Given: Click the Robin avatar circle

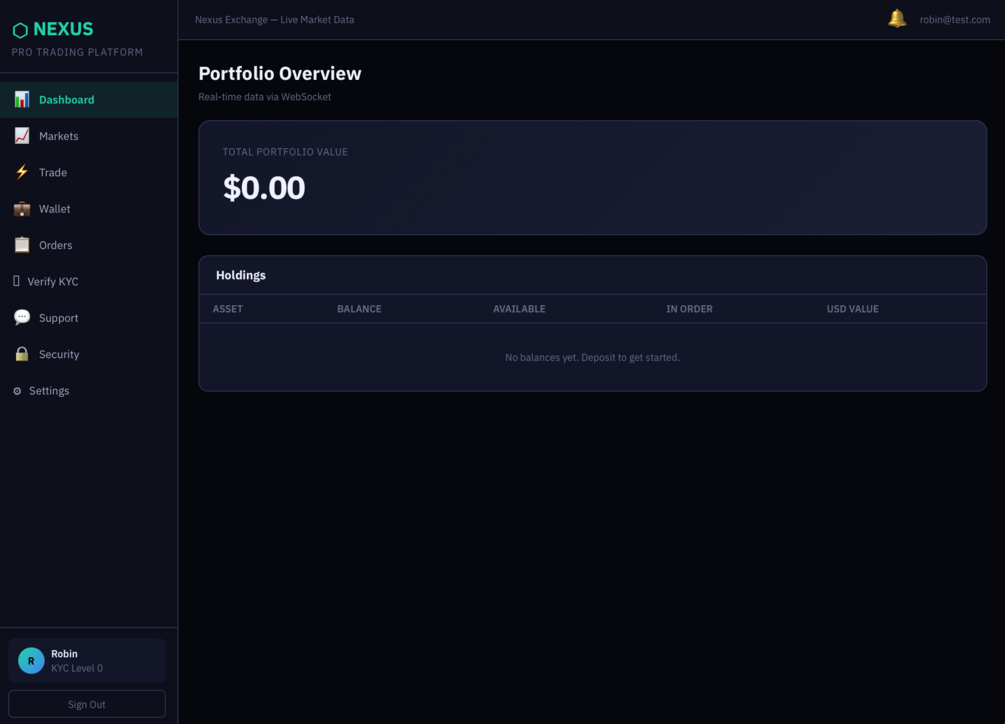Looking at the screenshot, I should (x=31, y=661).
